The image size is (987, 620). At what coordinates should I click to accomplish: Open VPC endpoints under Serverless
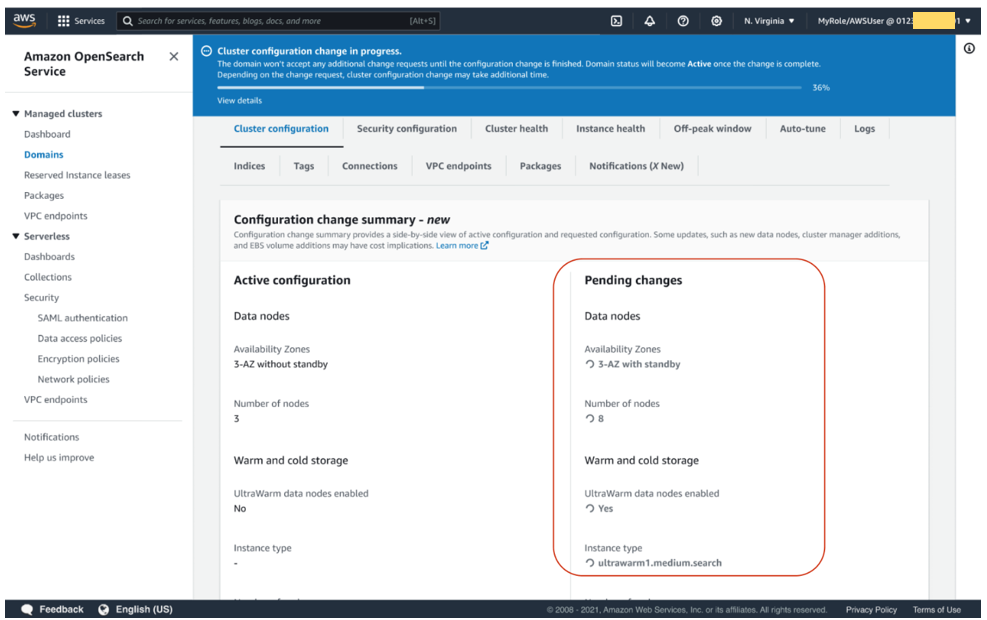click(x=55, y=400)
